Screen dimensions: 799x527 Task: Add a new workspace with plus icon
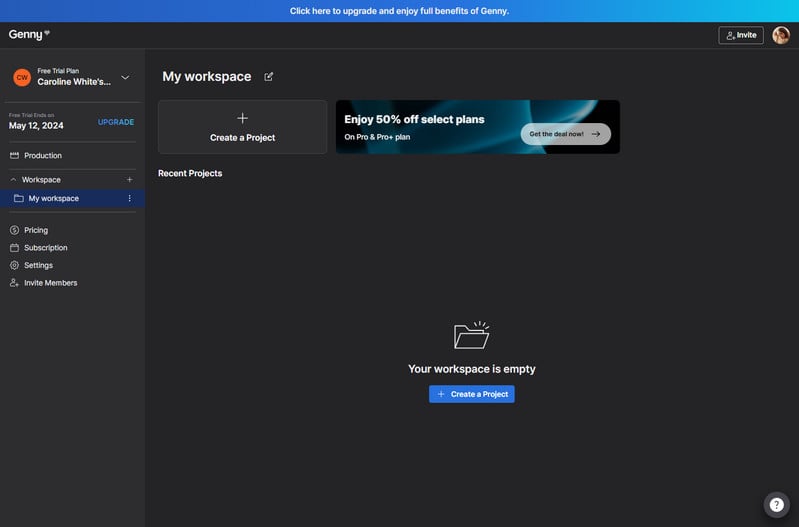129,180
